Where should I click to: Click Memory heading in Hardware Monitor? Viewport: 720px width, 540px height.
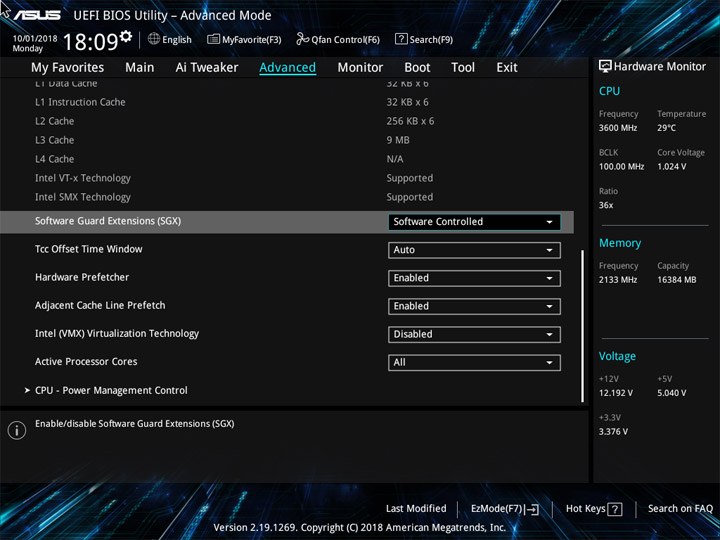tap(620, 243)
